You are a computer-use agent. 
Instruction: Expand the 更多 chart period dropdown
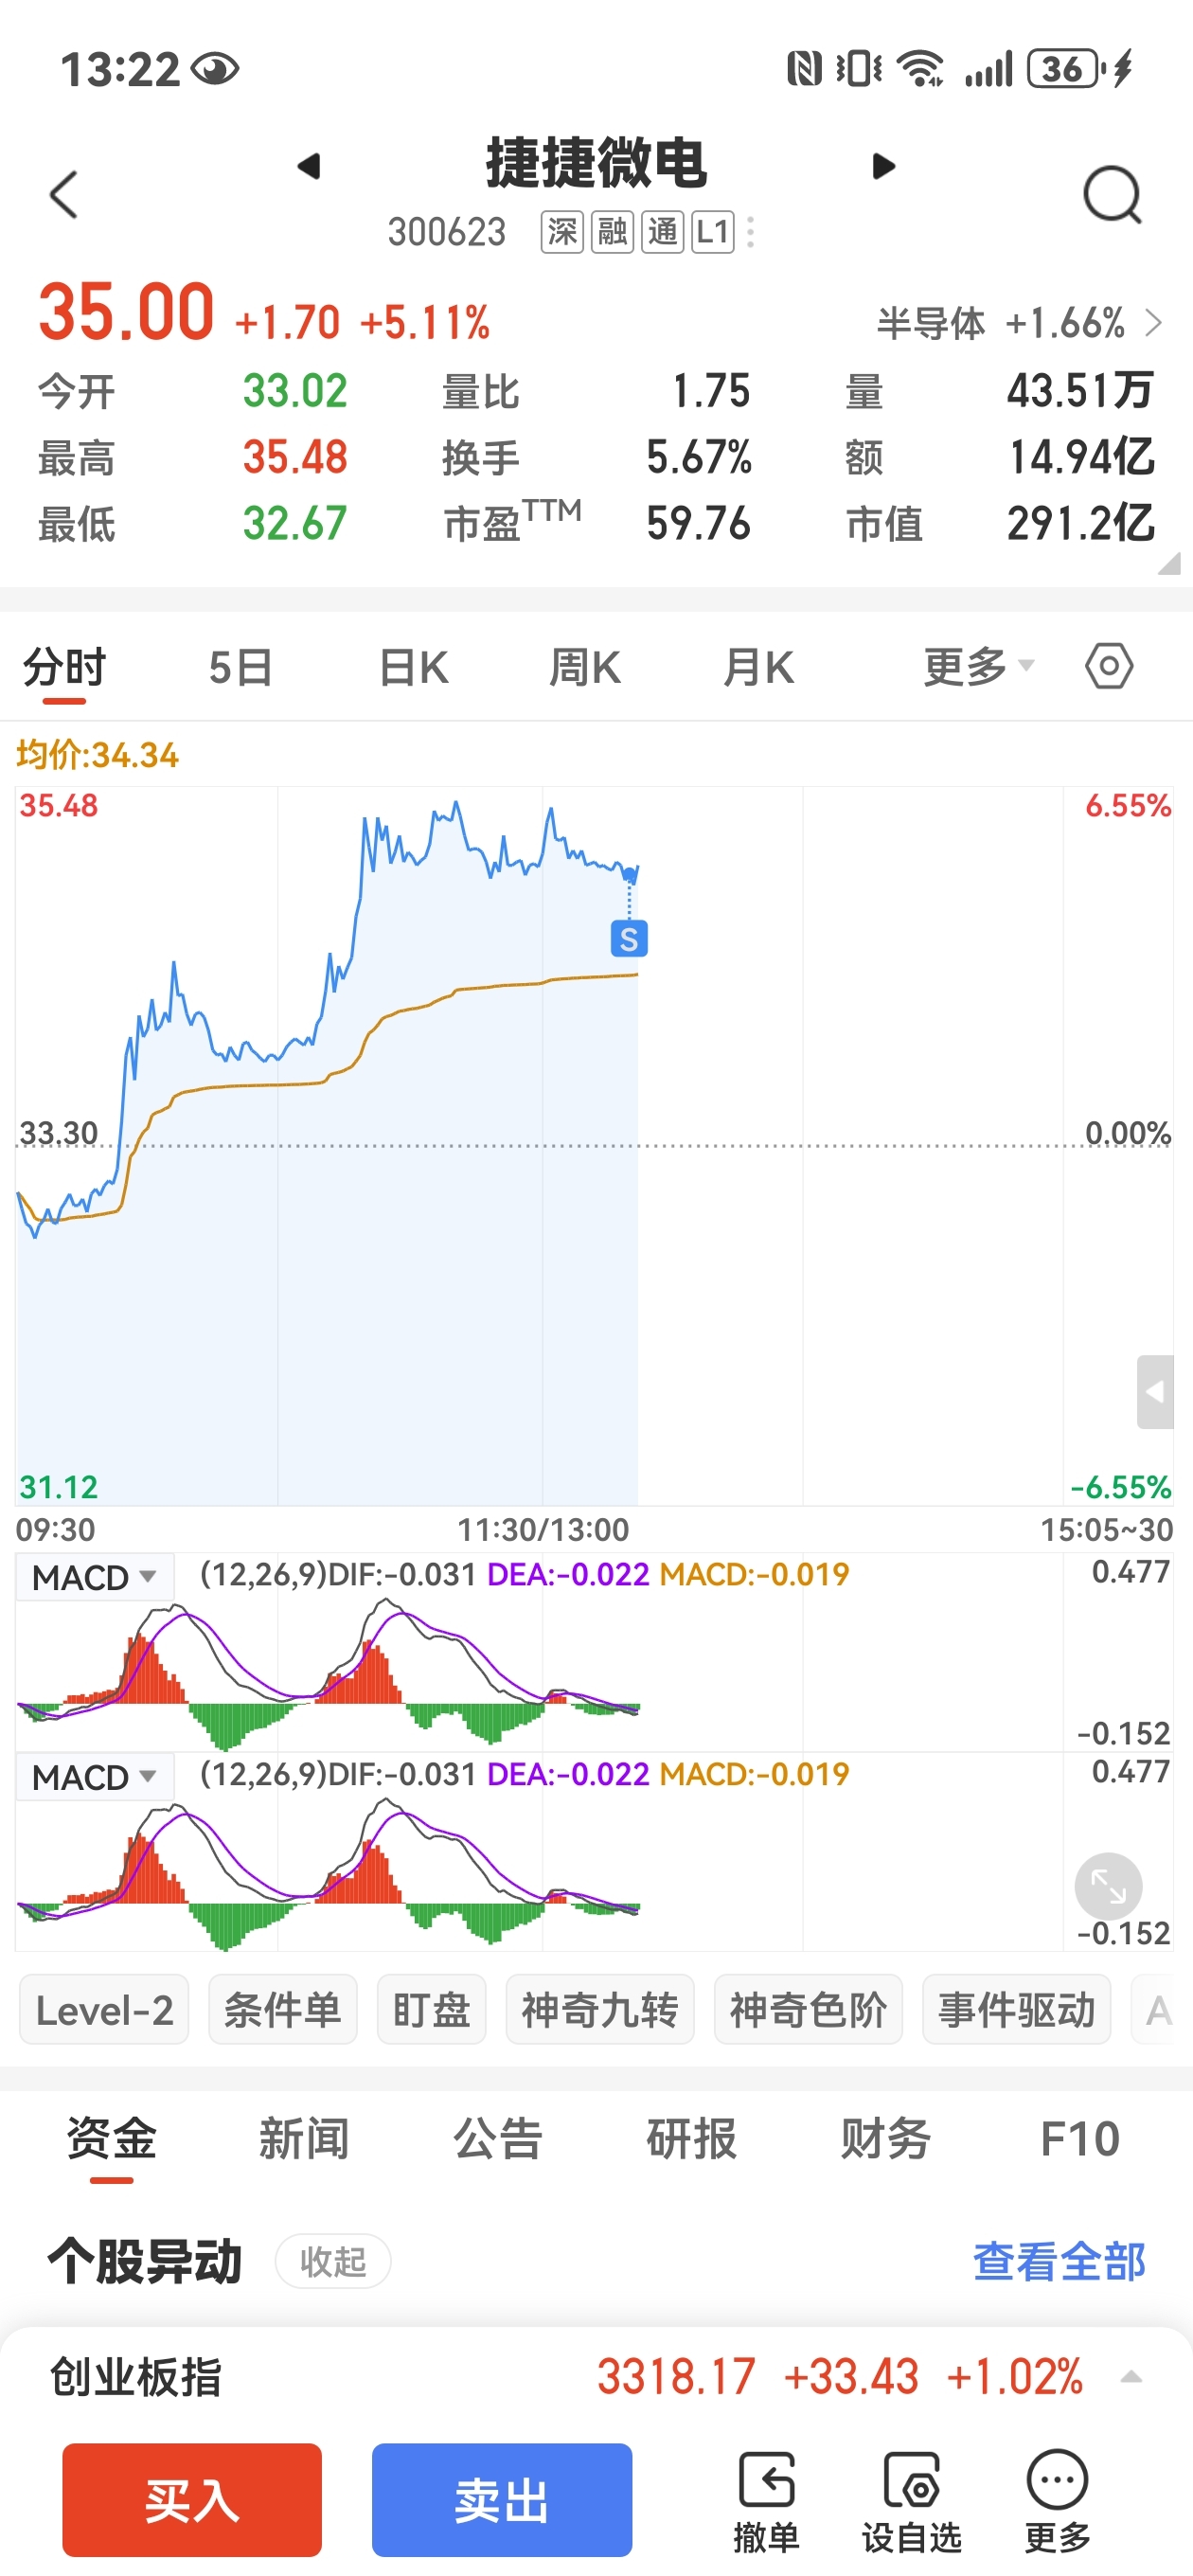point(977,667)
